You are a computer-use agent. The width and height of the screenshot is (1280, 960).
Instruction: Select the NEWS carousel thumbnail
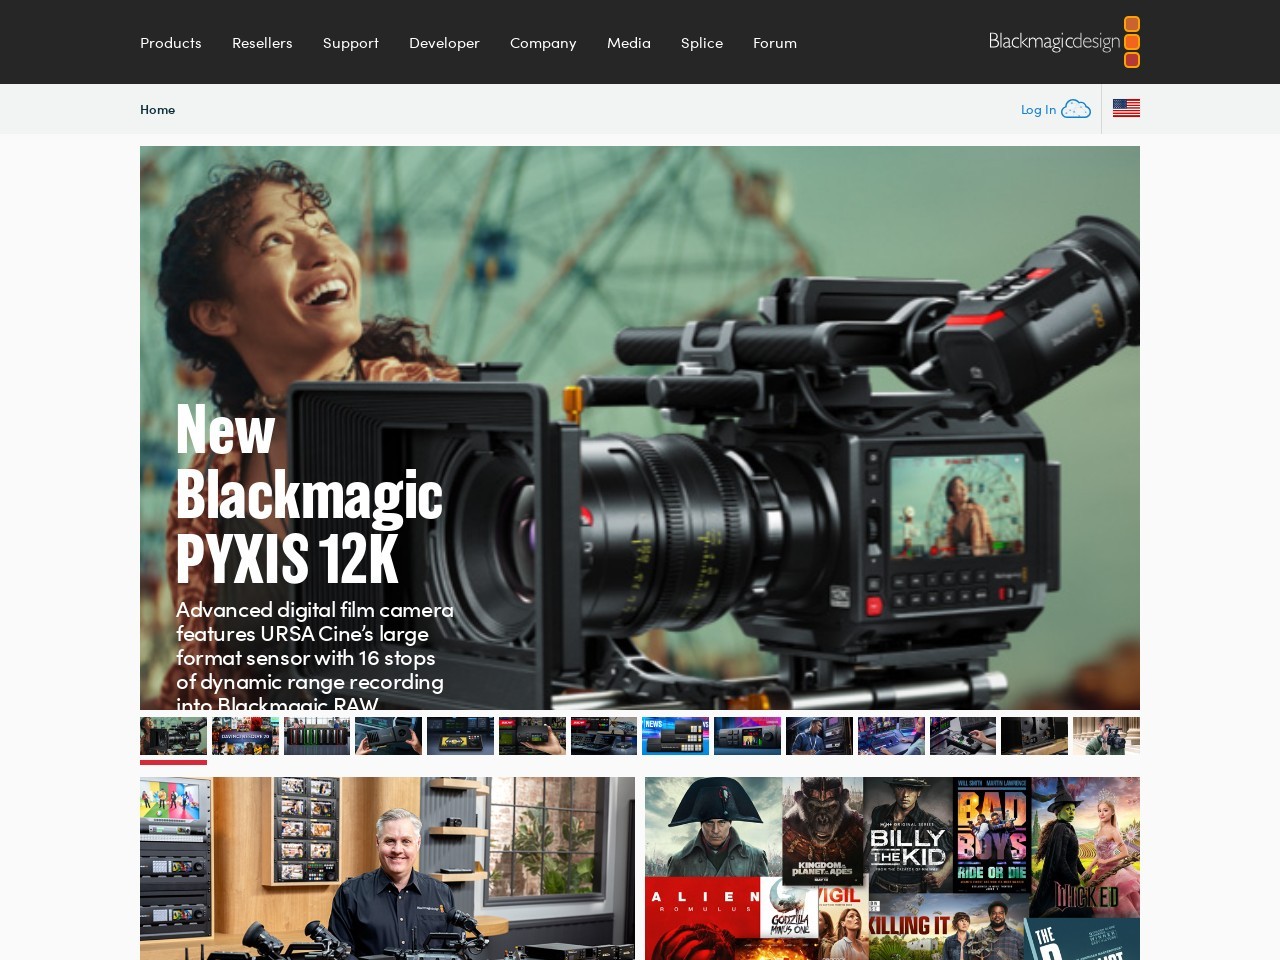(x=675, y=736)
